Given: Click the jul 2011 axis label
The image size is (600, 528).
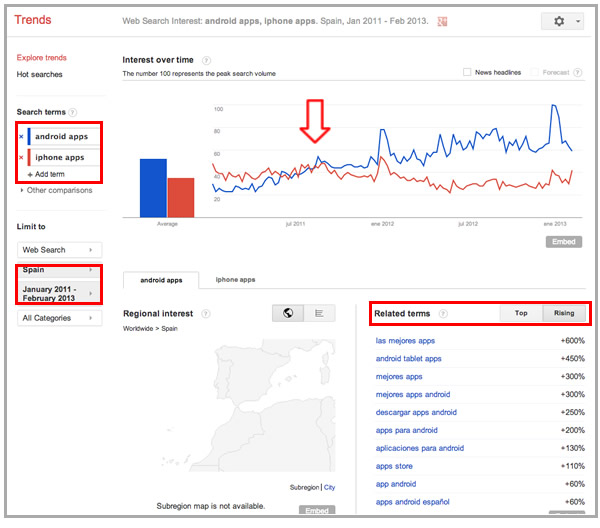Looking at the screenshot, I should 295,224.
